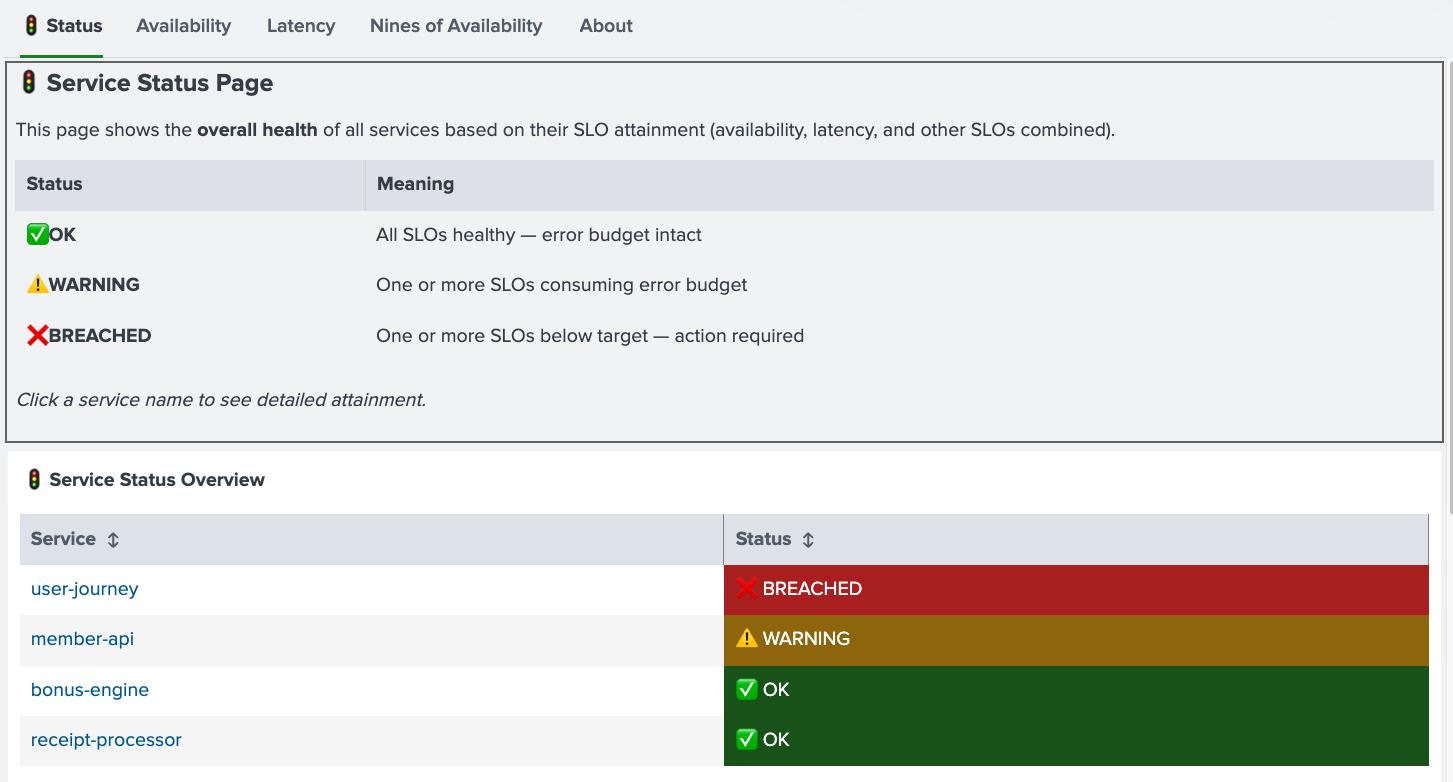
Task: Open the member-api service link
Action: [x=82, y=639]
